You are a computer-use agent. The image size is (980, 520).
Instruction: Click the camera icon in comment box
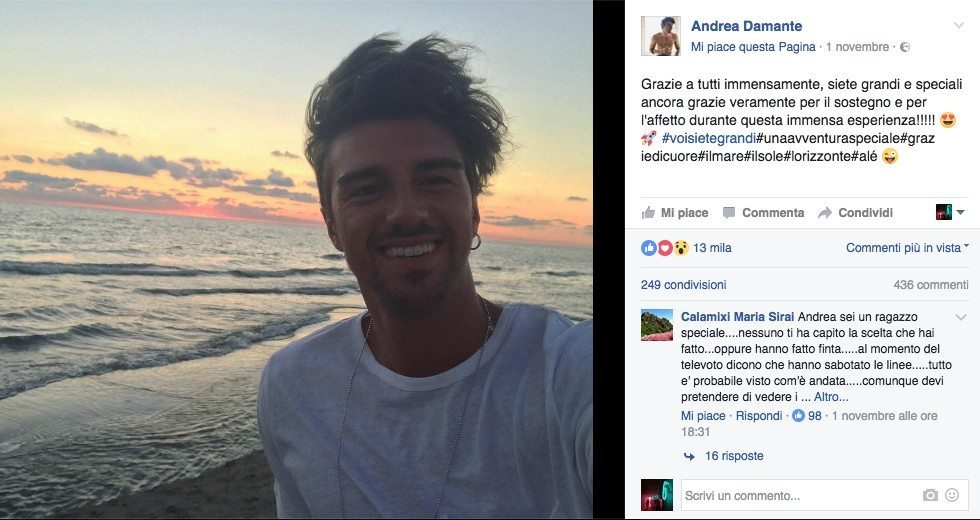click(930, 496)
